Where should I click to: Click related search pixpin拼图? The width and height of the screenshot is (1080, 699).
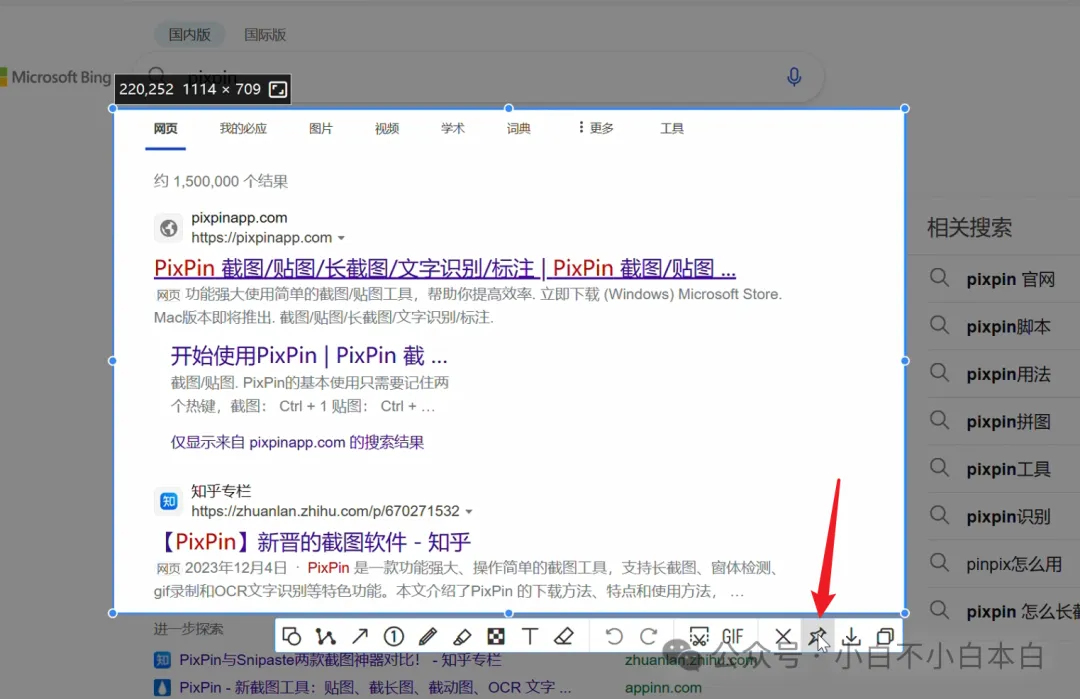pyautogui.click(x=1008, y=421)
